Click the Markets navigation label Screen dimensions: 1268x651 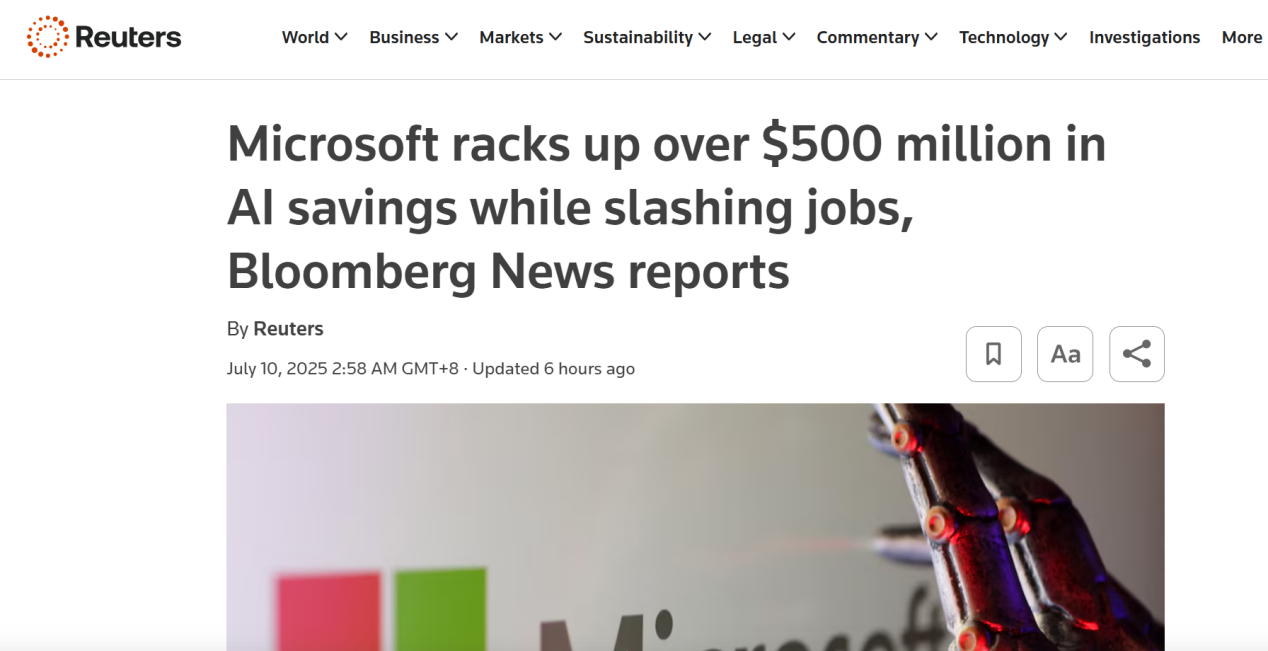pyautogui.click(x=510, y=37)
